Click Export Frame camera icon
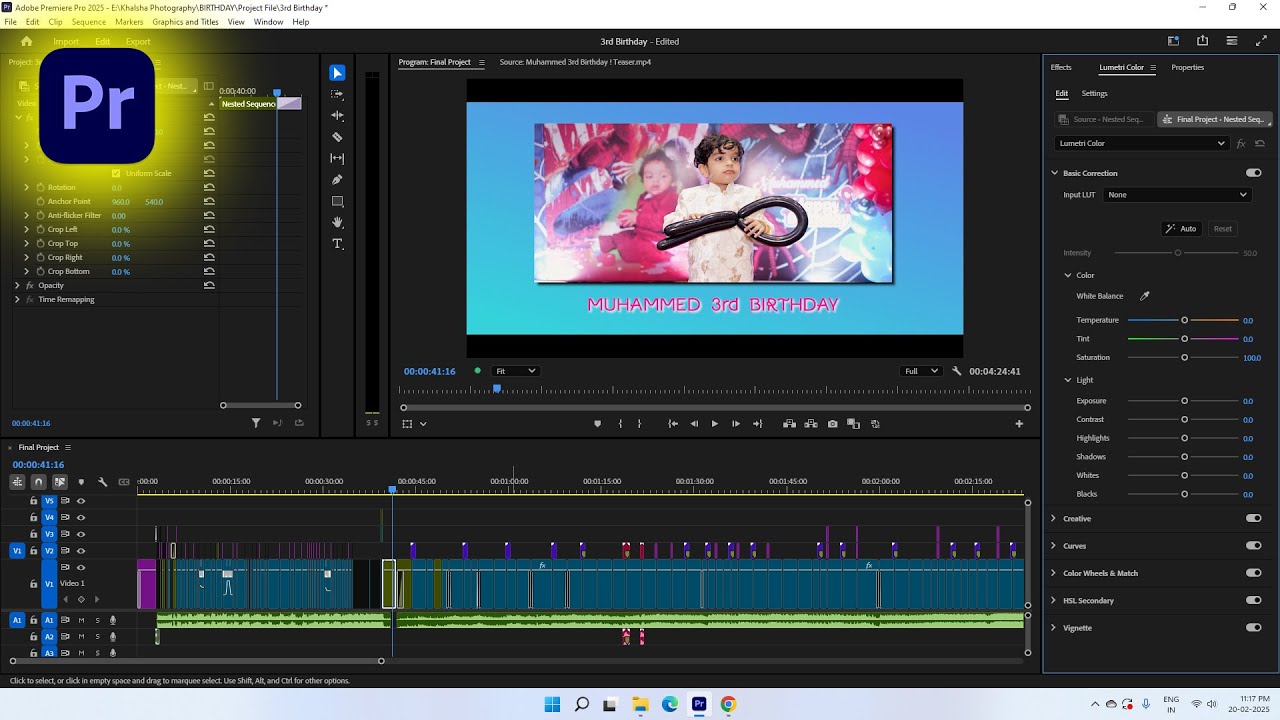The height and width of the screenshot is (720, 1280). click(x=832, y=424)
